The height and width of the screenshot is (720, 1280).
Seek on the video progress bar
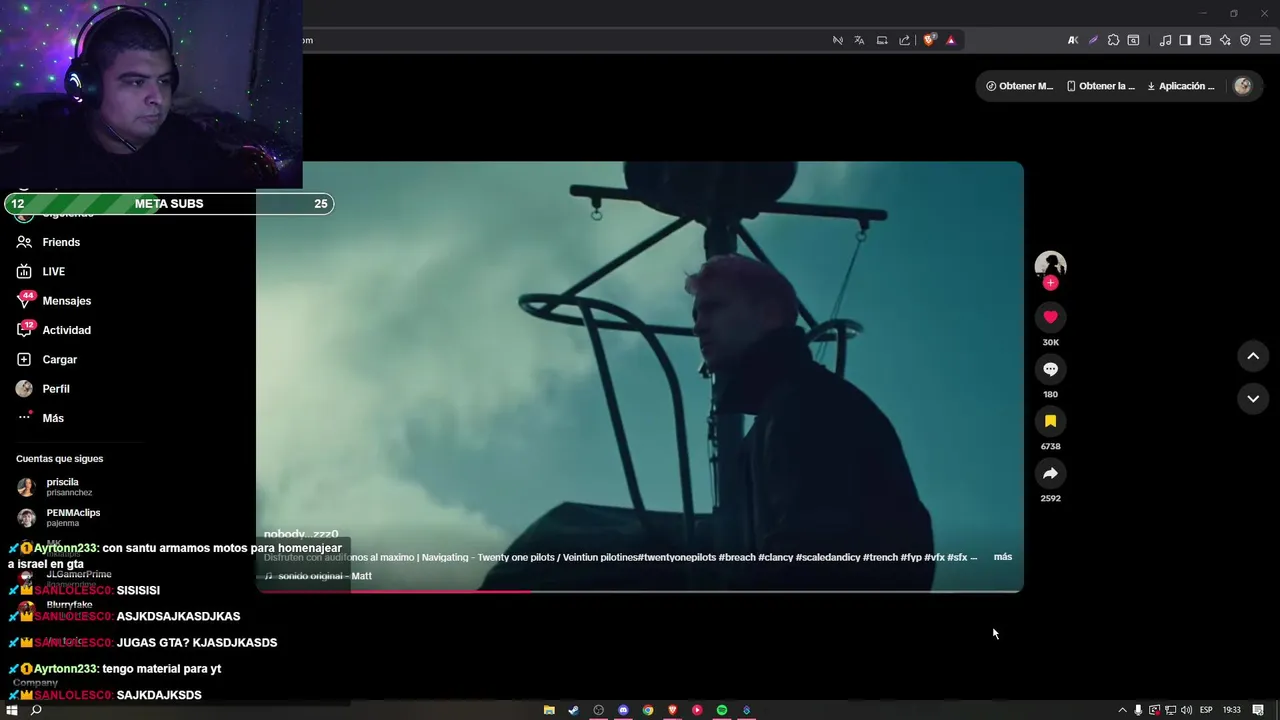[640, 591]
